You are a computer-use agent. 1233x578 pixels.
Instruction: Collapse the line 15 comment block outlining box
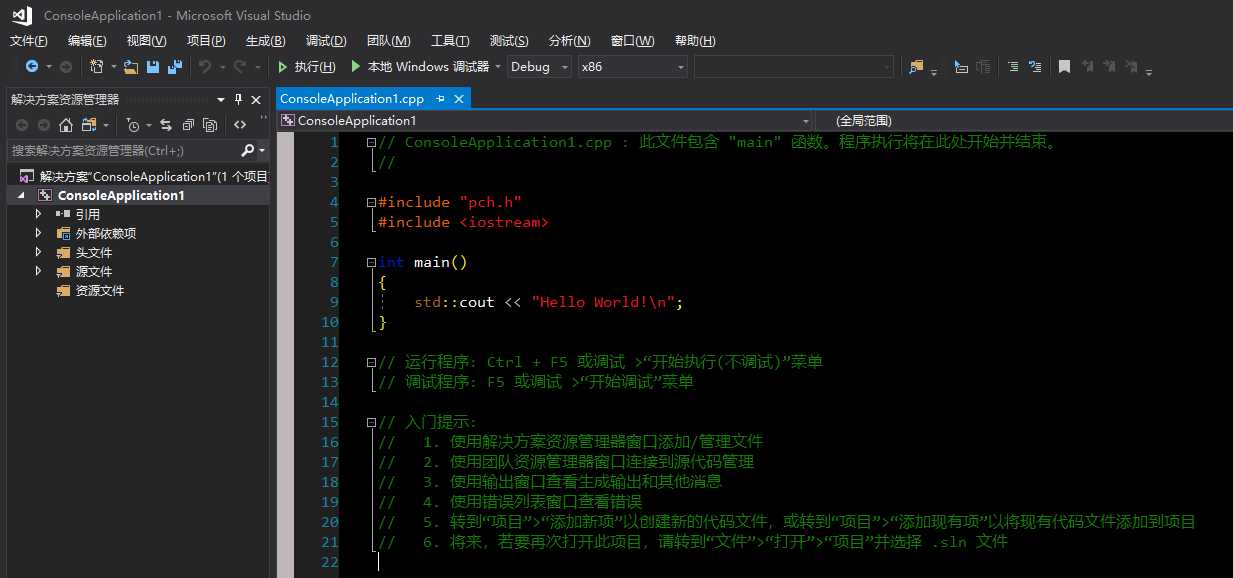[x=371, y=422]
